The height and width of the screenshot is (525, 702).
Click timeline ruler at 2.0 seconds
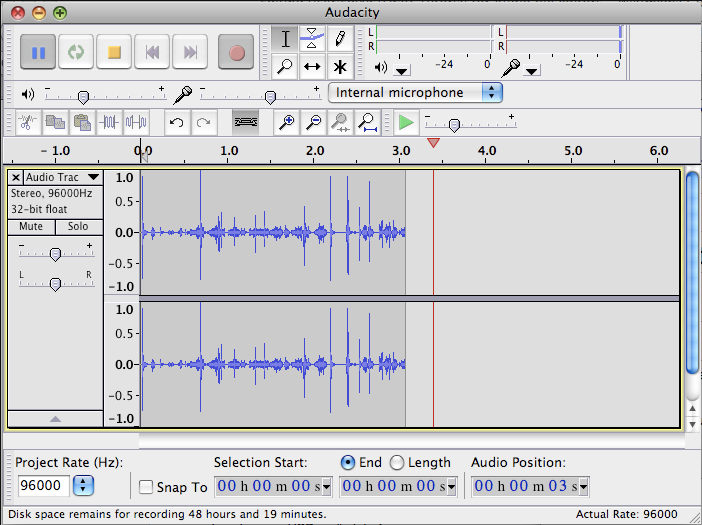click(x=315, y=151)
